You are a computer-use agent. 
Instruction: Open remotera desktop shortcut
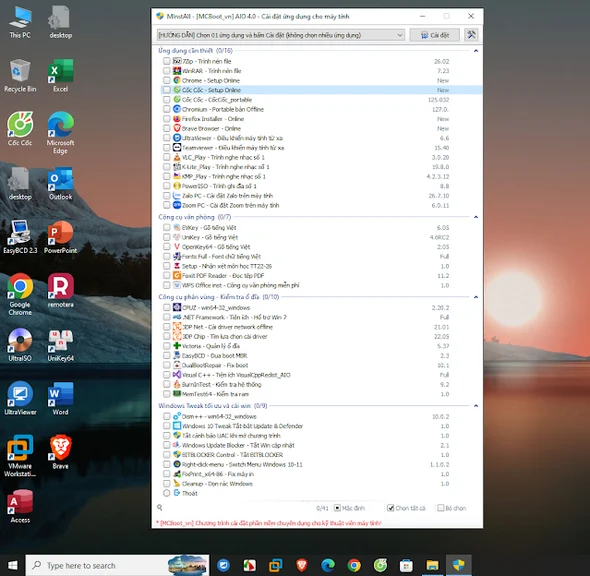(x=60, y=290)
